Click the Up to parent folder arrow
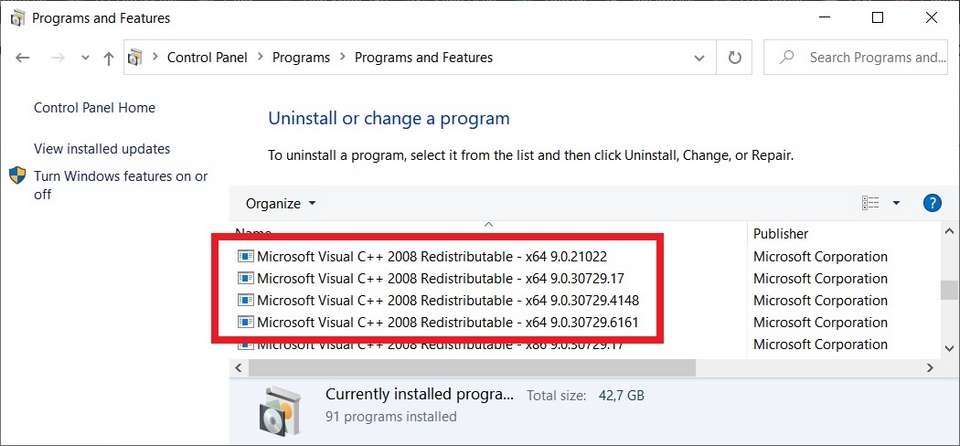This screenshot has width=960, height=446. 109,58
